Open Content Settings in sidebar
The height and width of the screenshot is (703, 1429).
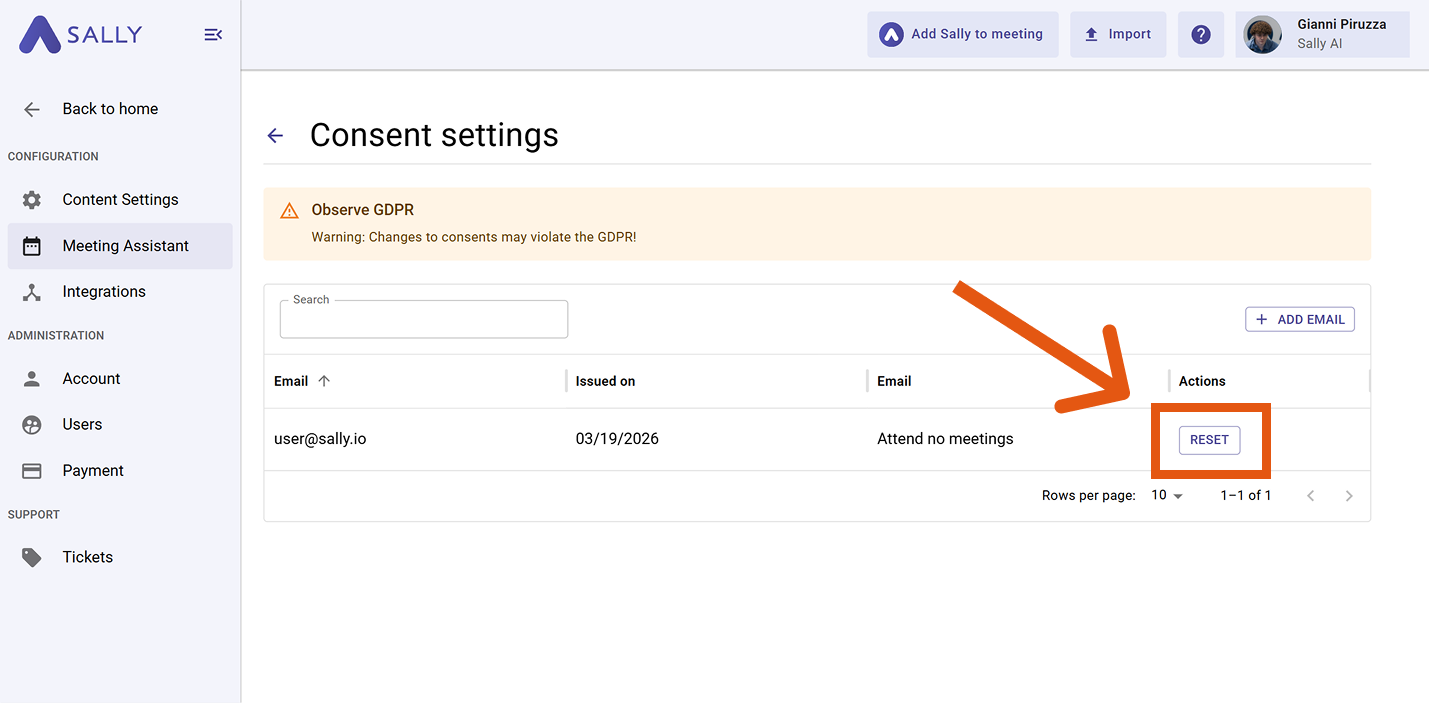click(120, 200)
